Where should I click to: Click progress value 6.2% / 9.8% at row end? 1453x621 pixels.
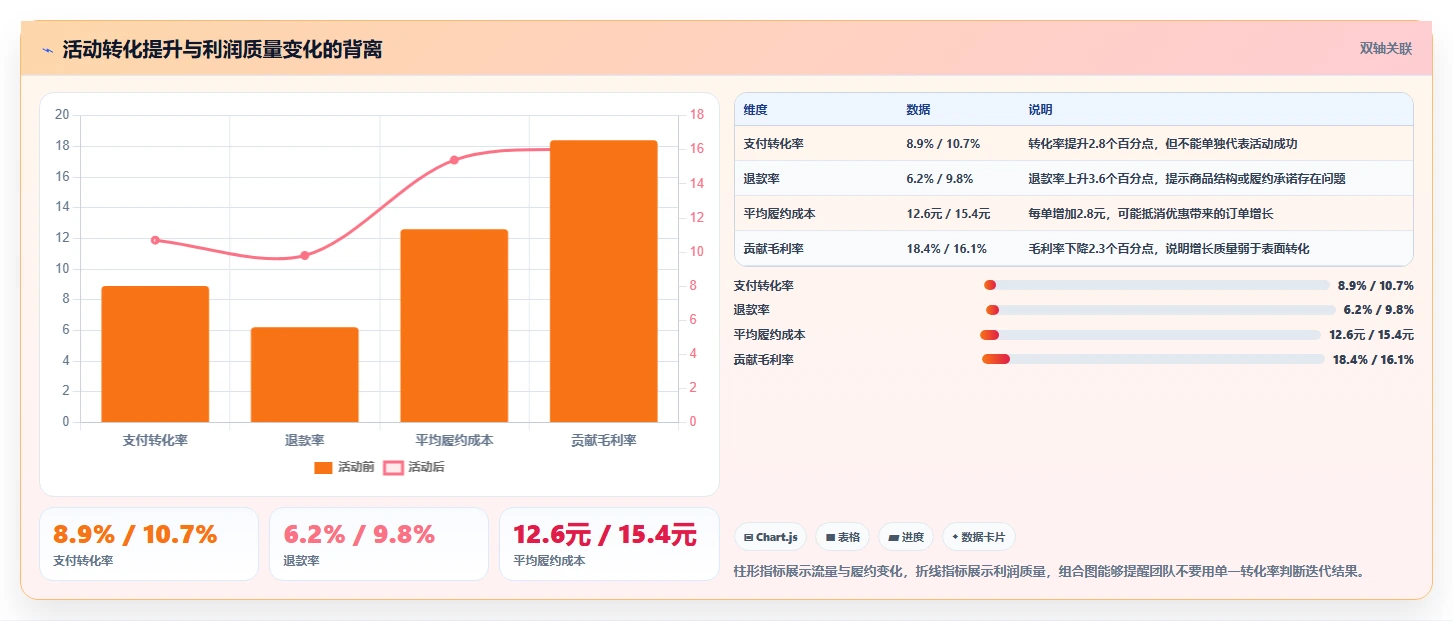pyautogui.click(x=1378, y=310)
